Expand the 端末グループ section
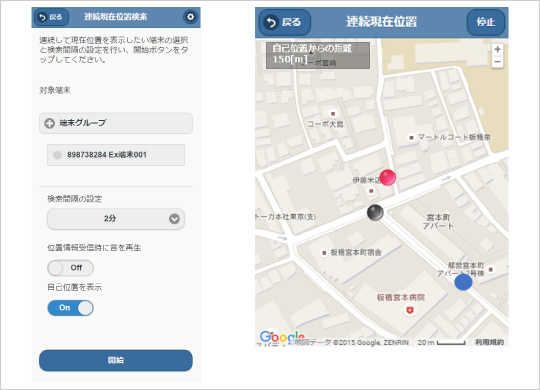540x390 pixels. [x=116, y=123]
